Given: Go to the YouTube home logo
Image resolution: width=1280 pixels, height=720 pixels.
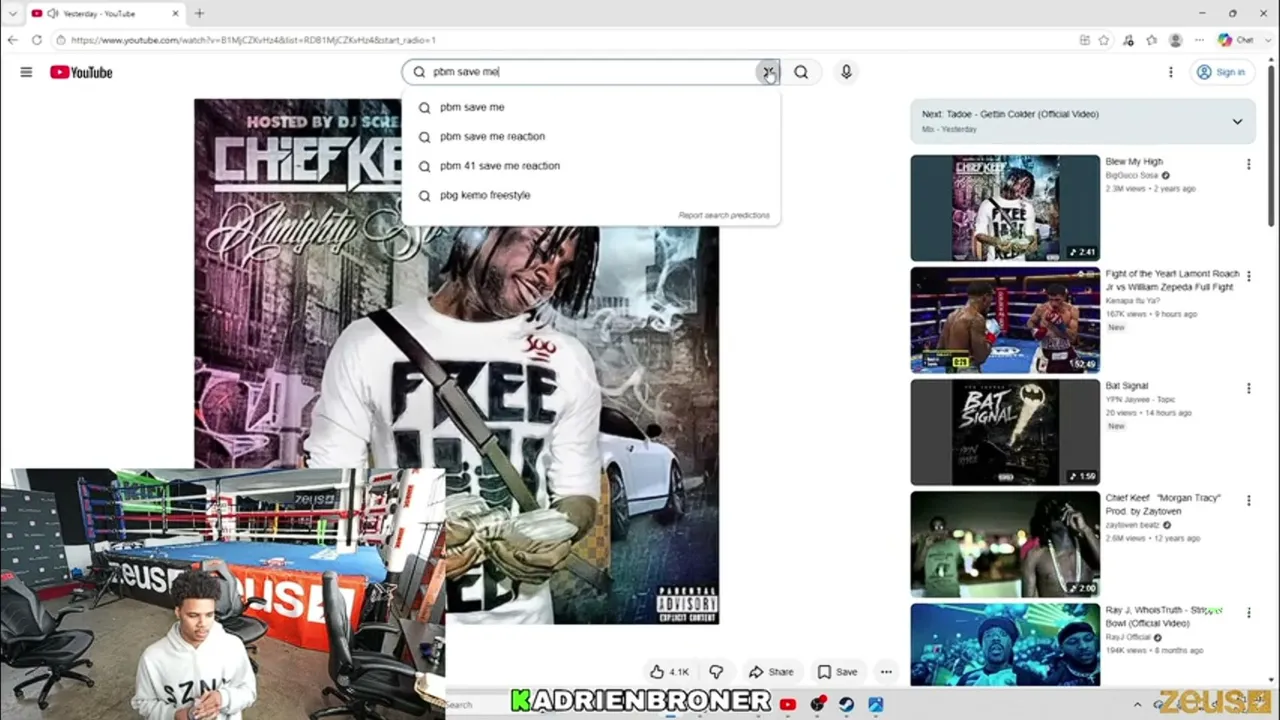Looking at the screenshot, I should coord(81,72).
